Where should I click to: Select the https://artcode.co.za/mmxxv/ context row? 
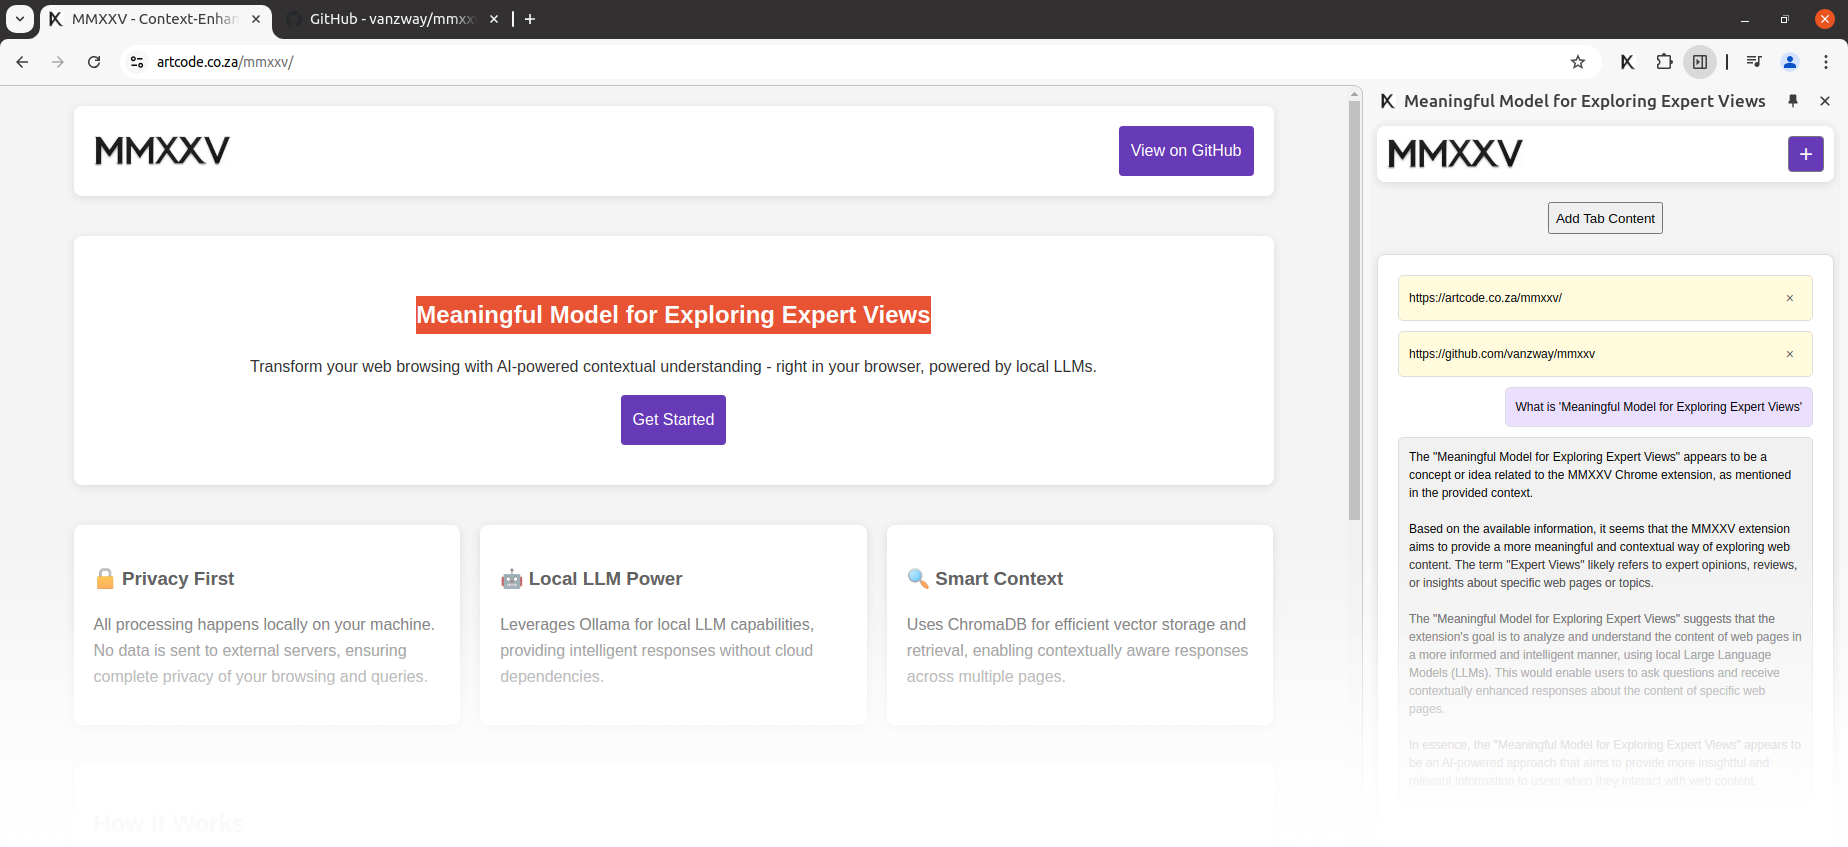[1605, 298]
